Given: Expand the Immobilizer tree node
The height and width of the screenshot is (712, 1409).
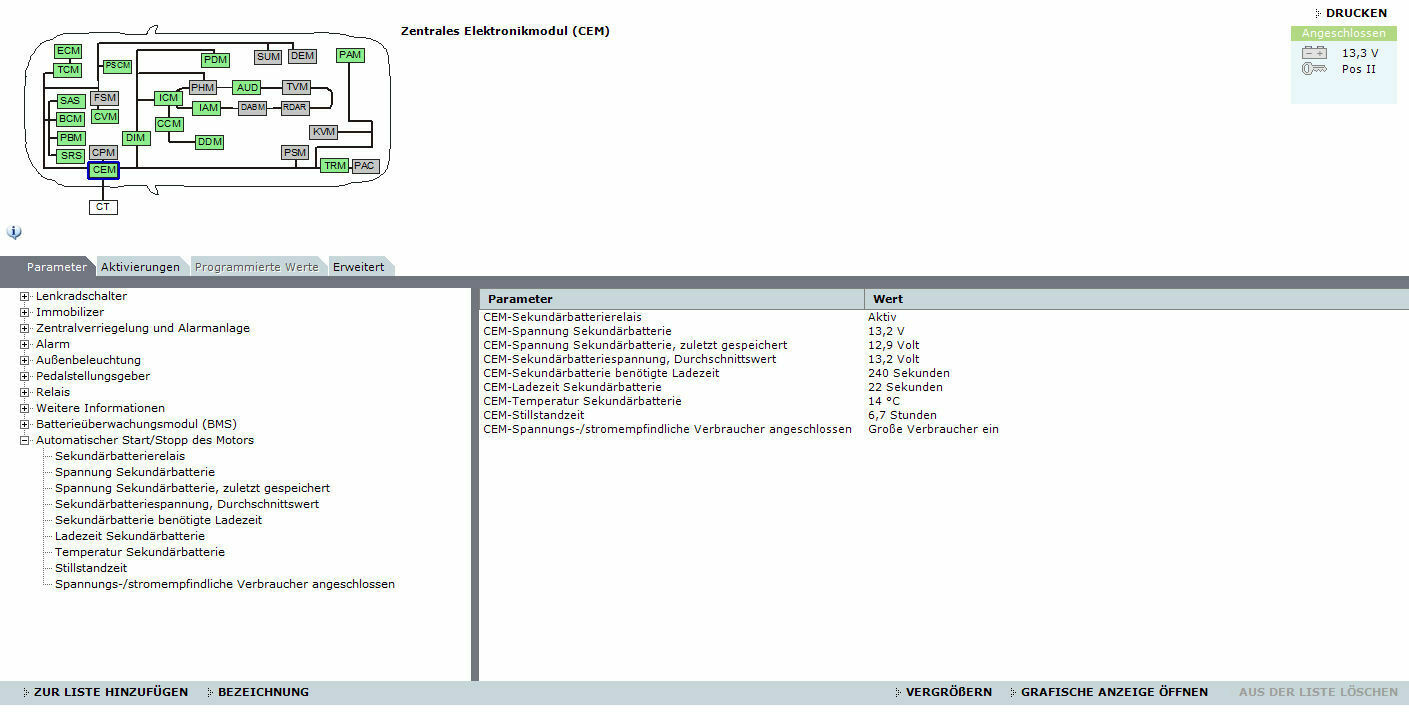Looking at the screenshot, I should (25, 312).
